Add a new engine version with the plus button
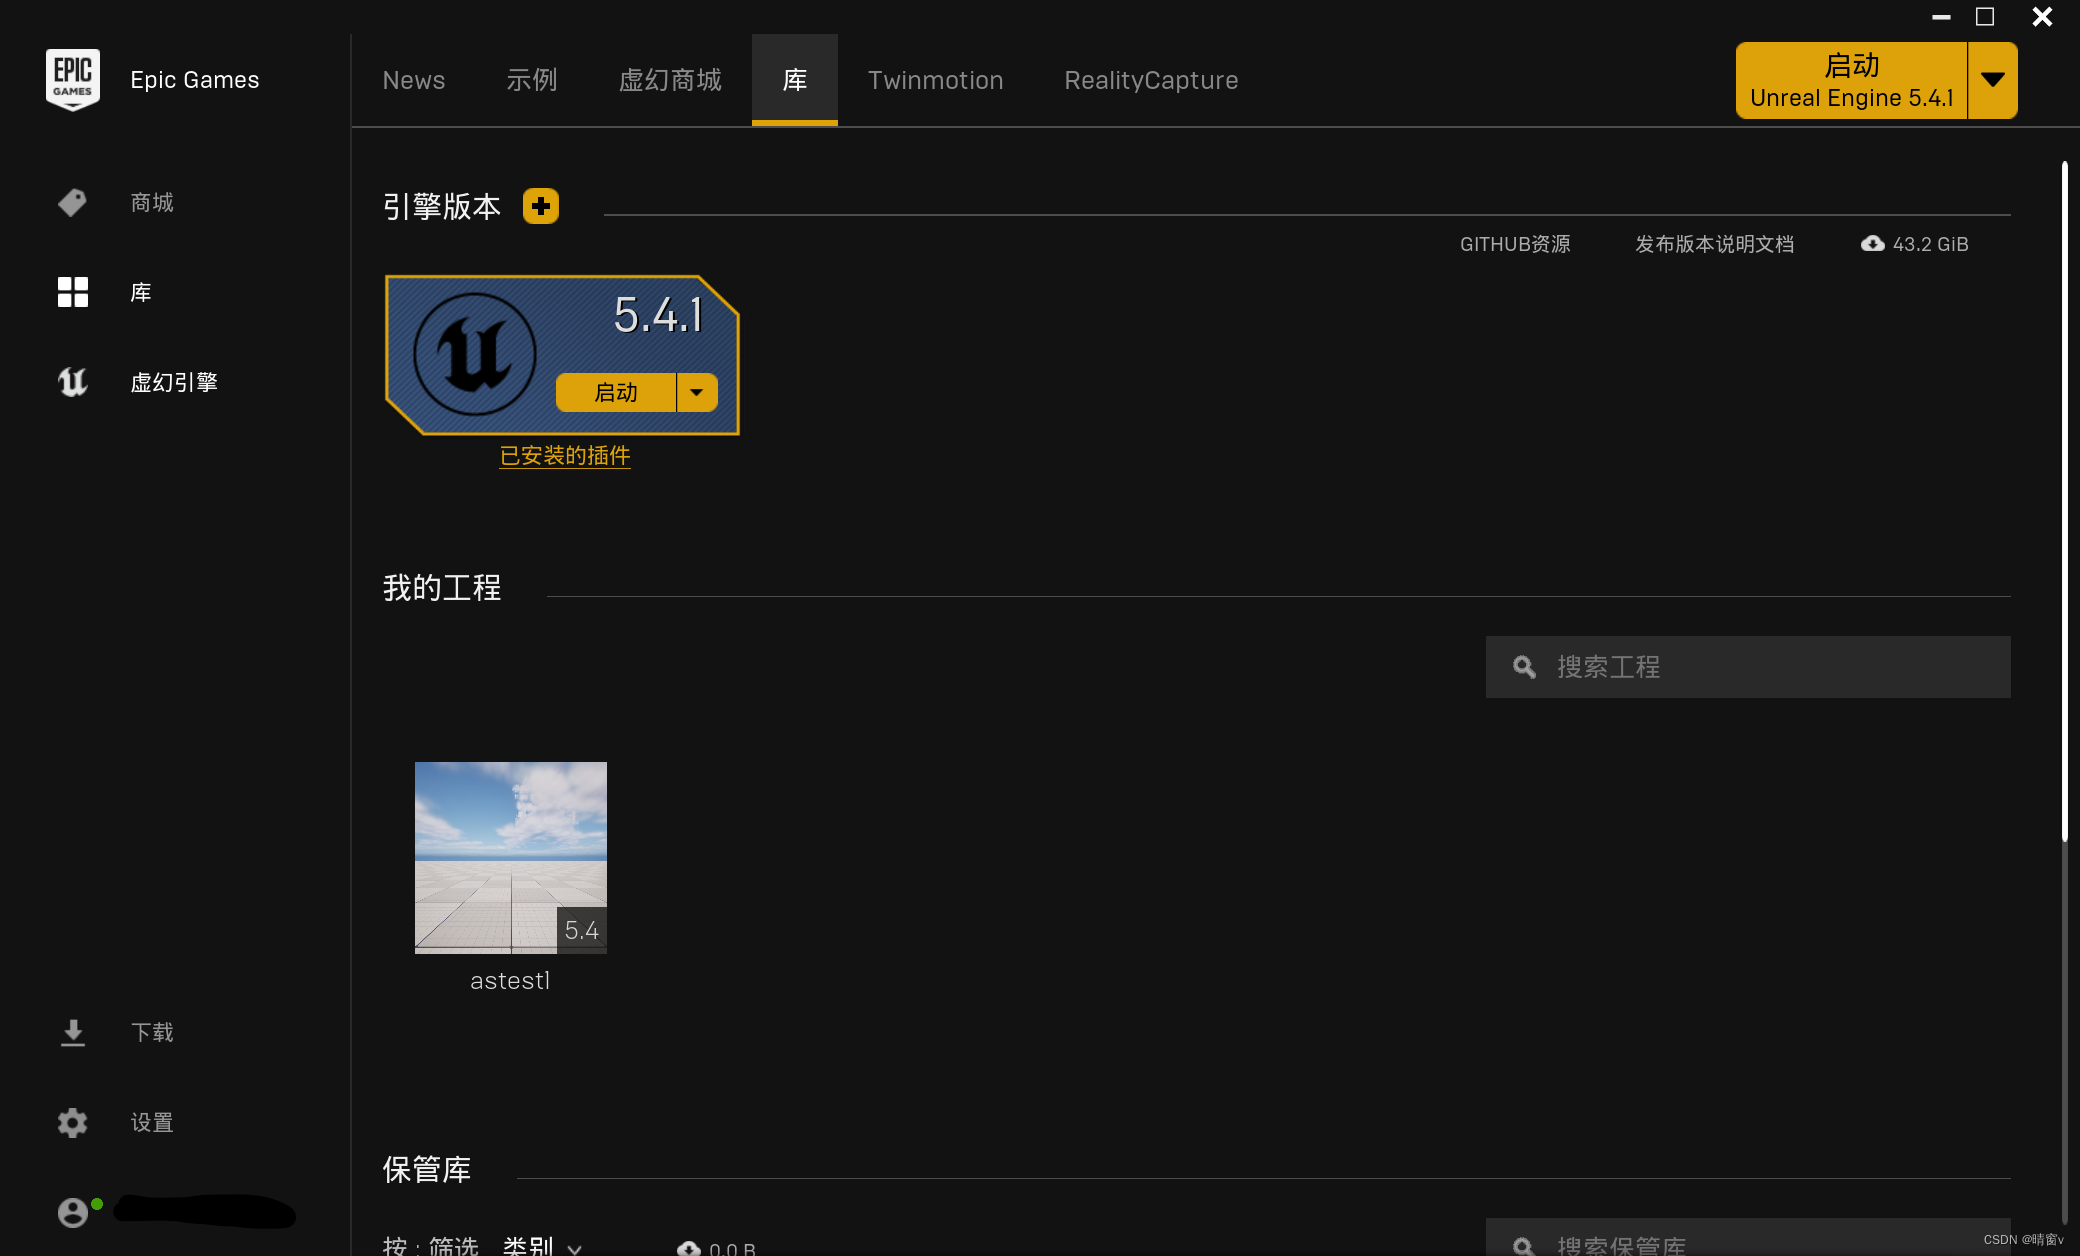 [540, 206]
